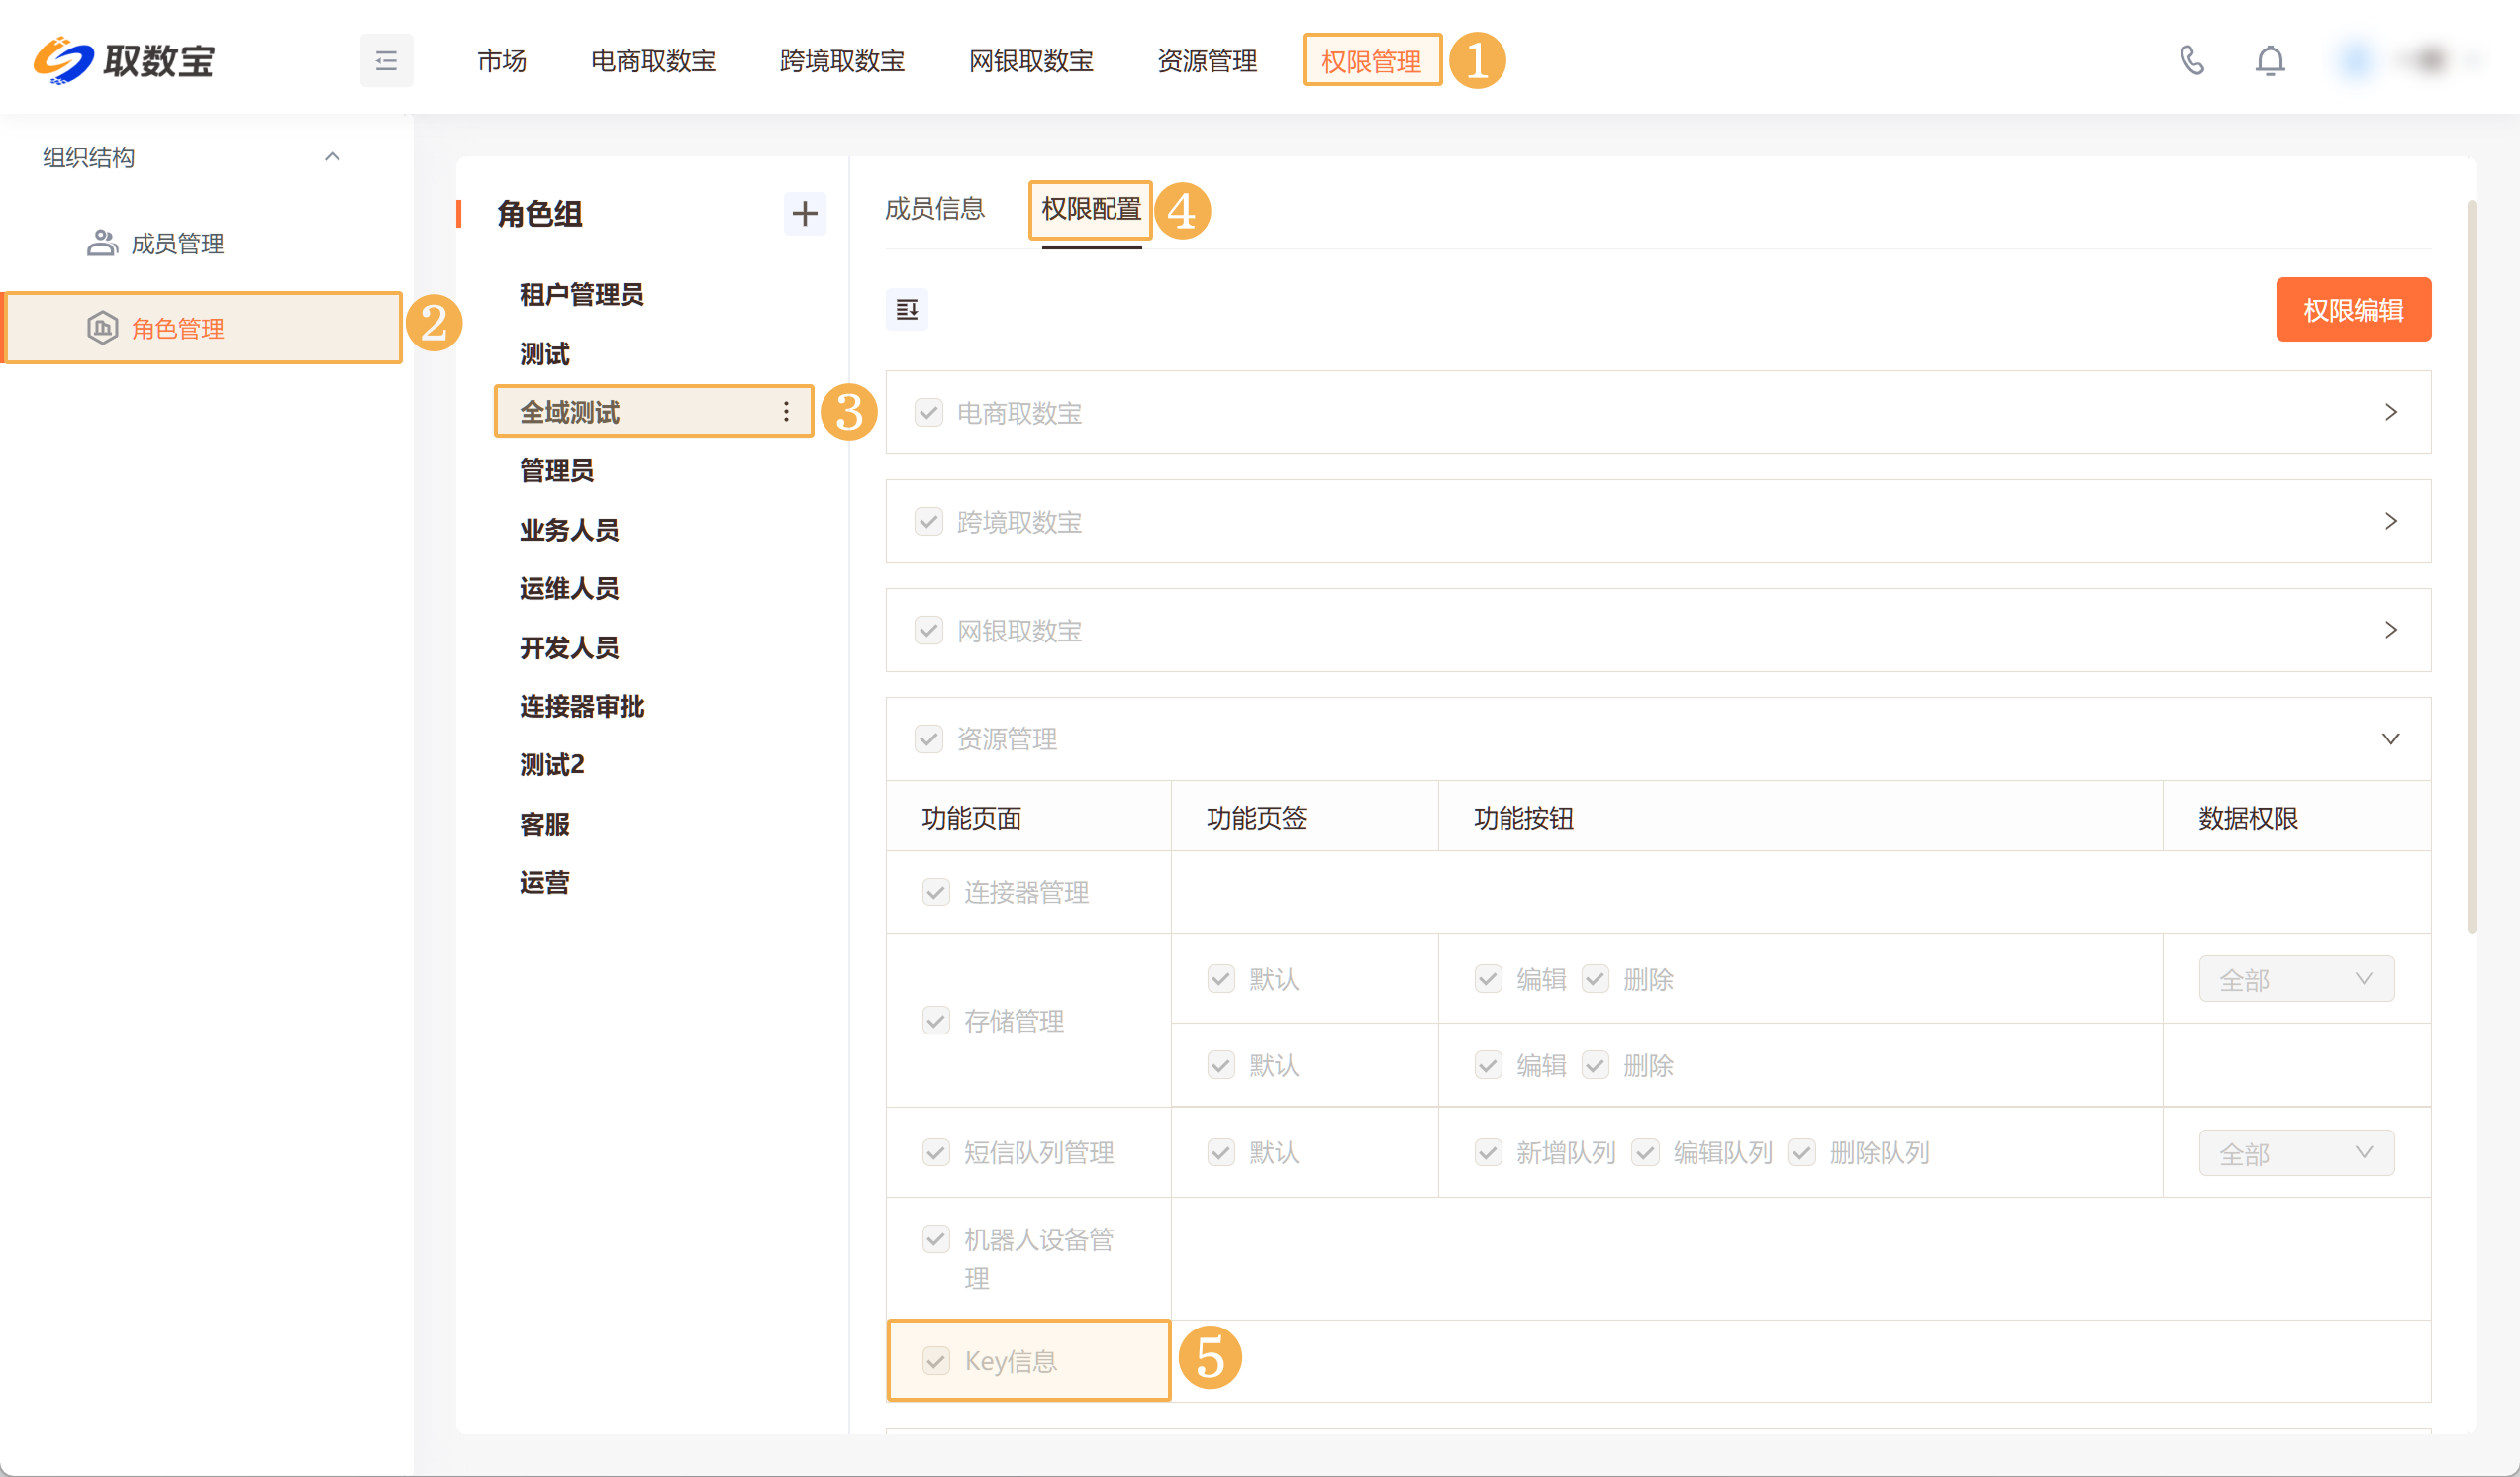Click the collapse-all list icon under 权限配置

coord(906,310)
